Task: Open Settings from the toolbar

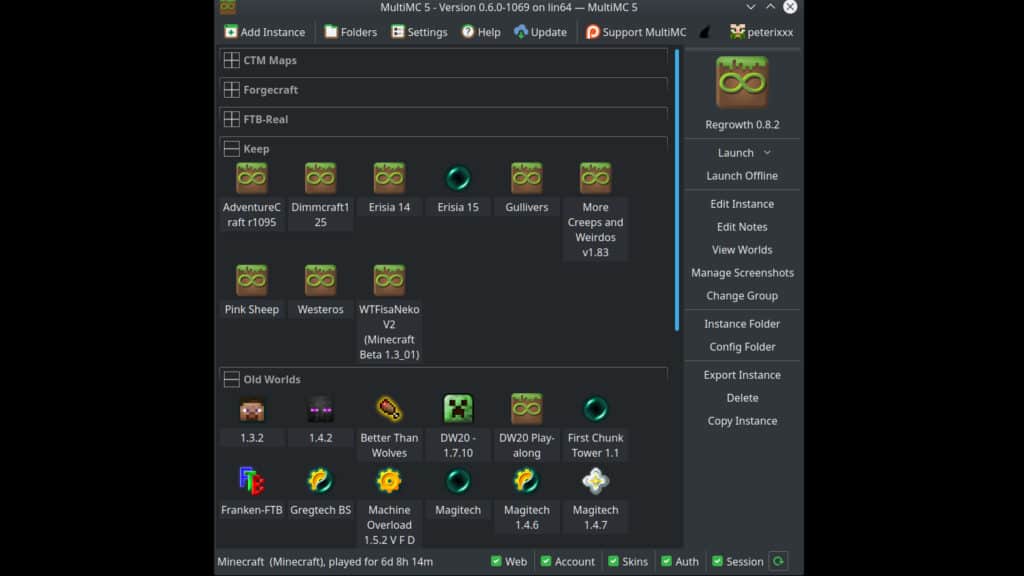Action: point(419,32)
